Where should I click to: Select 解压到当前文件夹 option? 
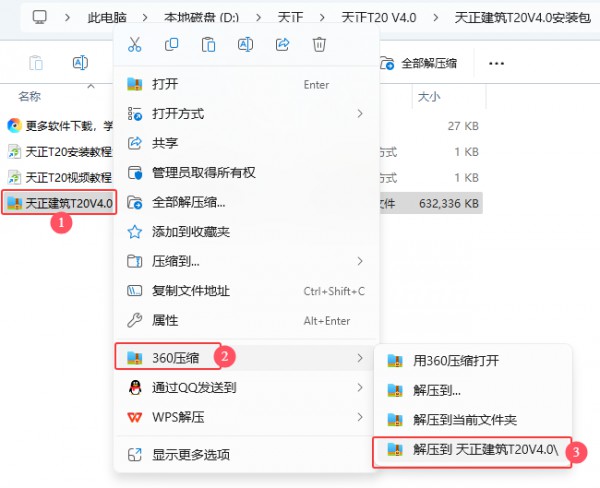pos(464,420)
